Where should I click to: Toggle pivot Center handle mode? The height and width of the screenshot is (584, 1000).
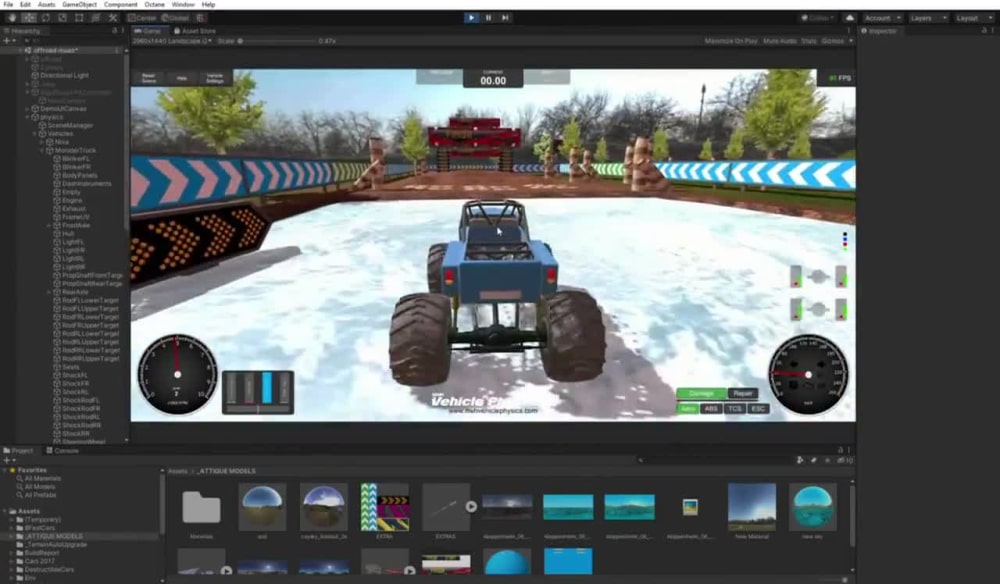[142, 18]
